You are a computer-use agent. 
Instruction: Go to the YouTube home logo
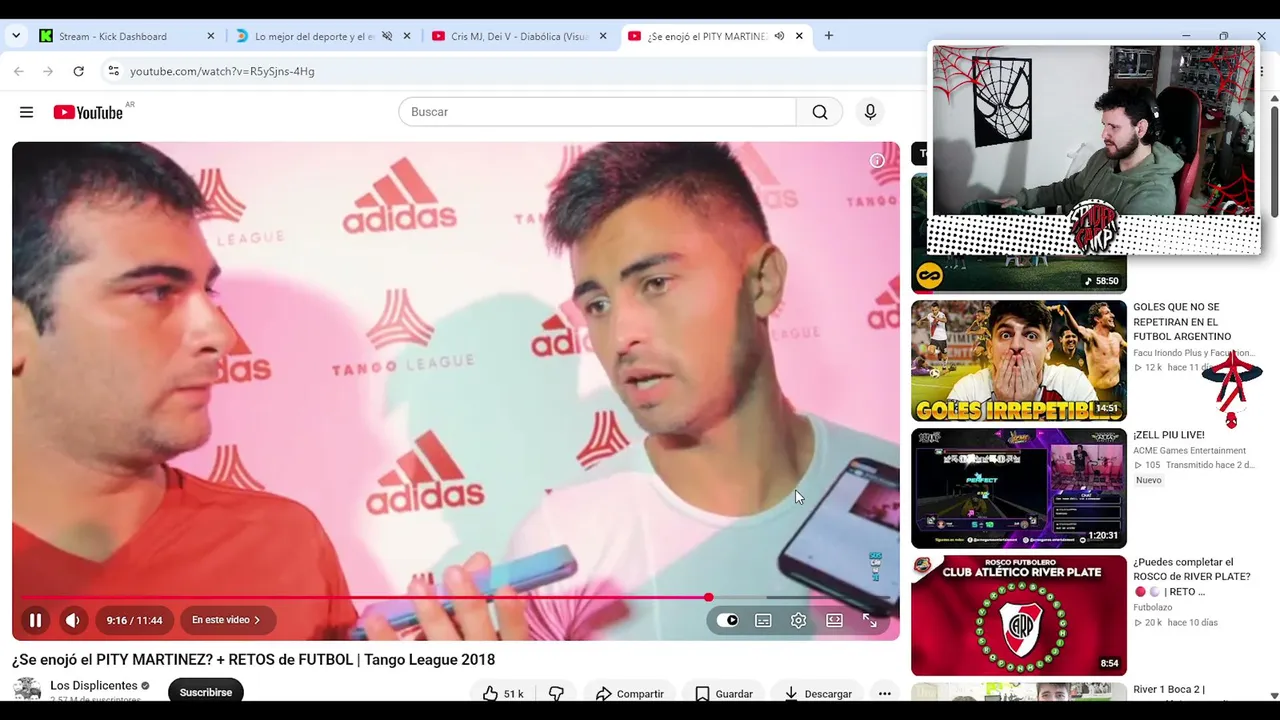pyautogui.click(x=88, y=112)
